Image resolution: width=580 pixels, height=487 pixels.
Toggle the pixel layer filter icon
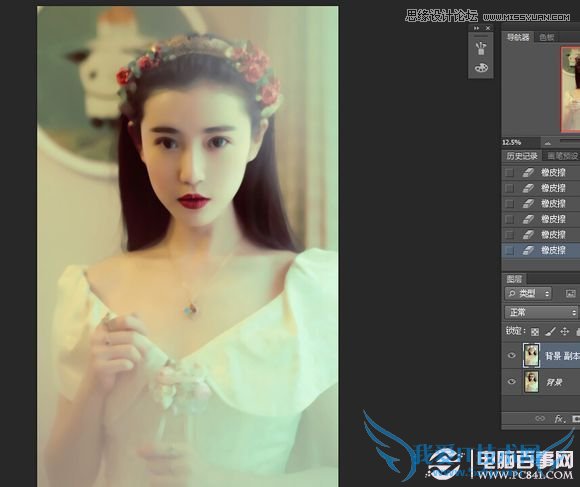[571, 294]
